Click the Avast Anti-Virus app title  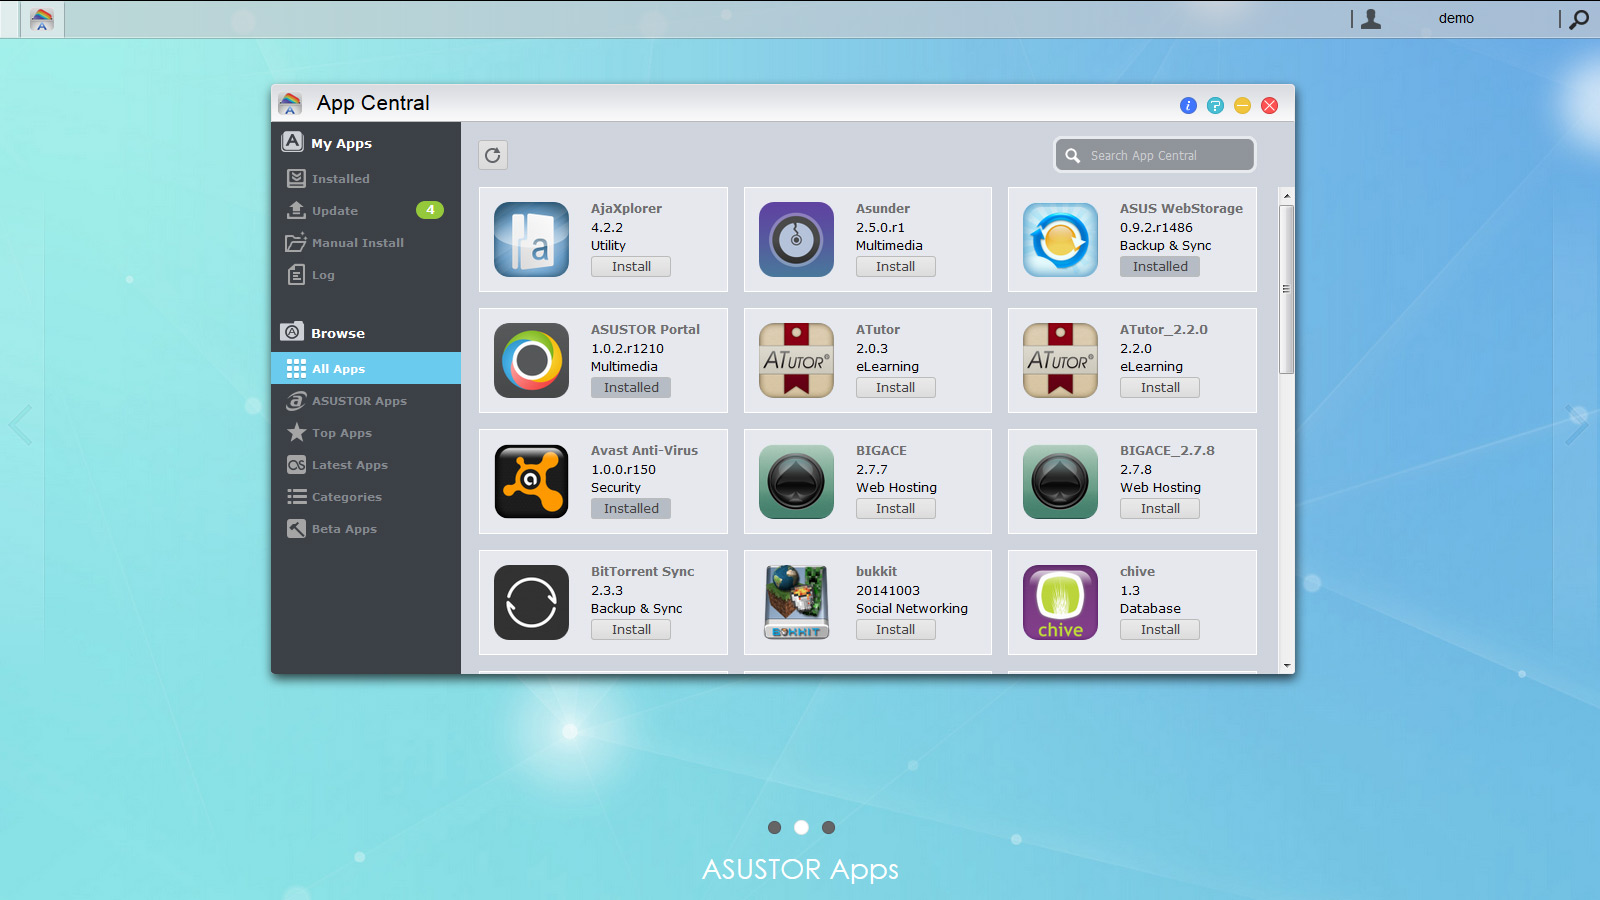tap(644, 451)
